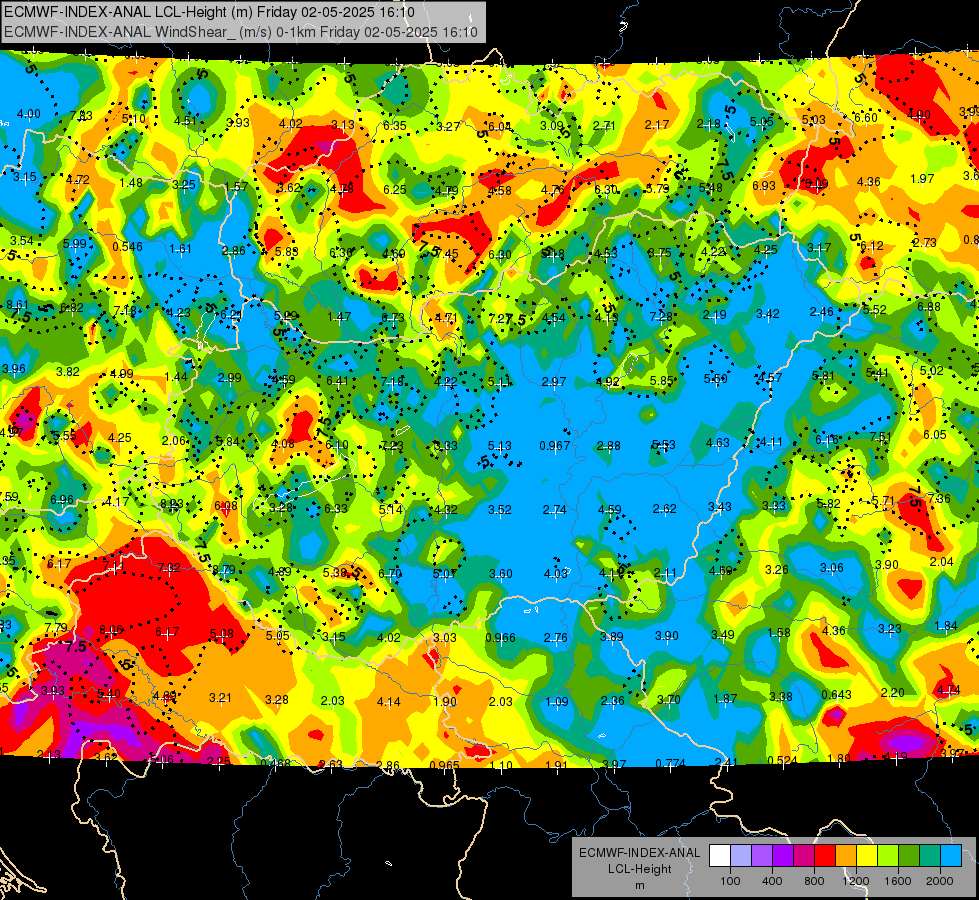
Task: Click legend tick label '800'
Action: pyautogui.click(x=814, y=881)
